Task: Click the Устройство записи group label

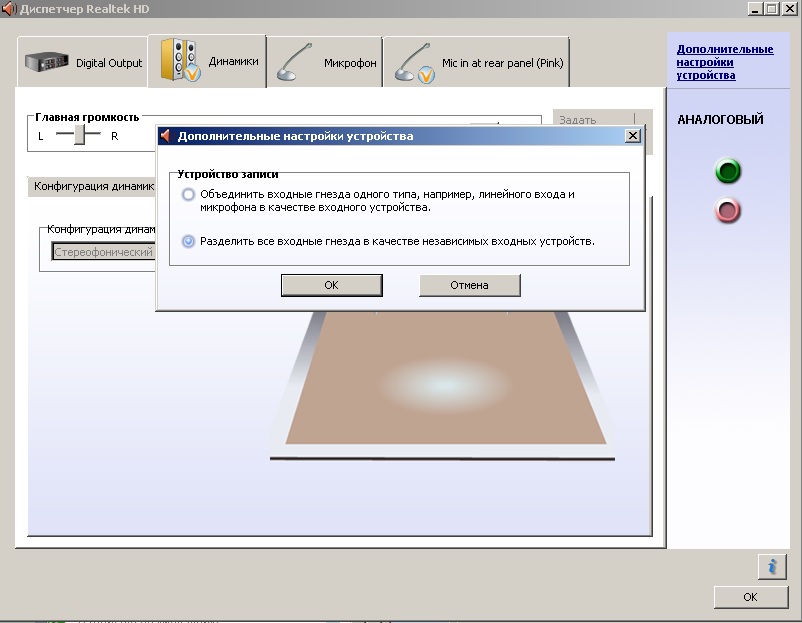Action: (228, 174)
